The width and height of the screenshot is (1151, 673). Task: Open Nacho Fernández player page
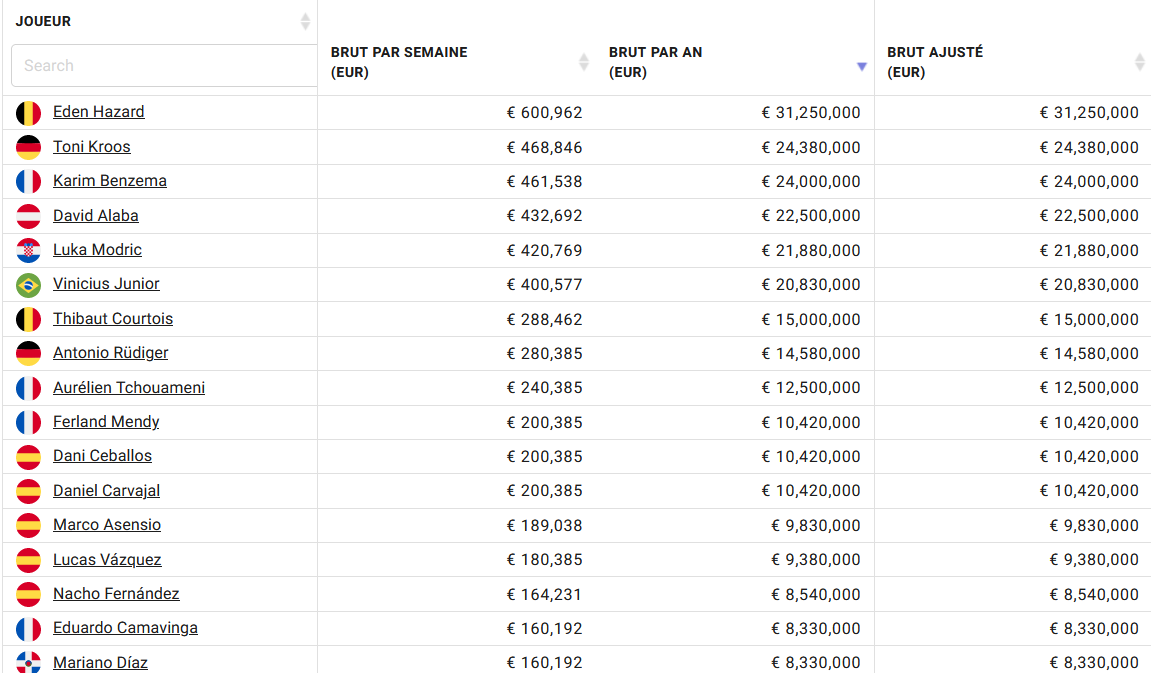pyautogui.click(x=116, y=594)
